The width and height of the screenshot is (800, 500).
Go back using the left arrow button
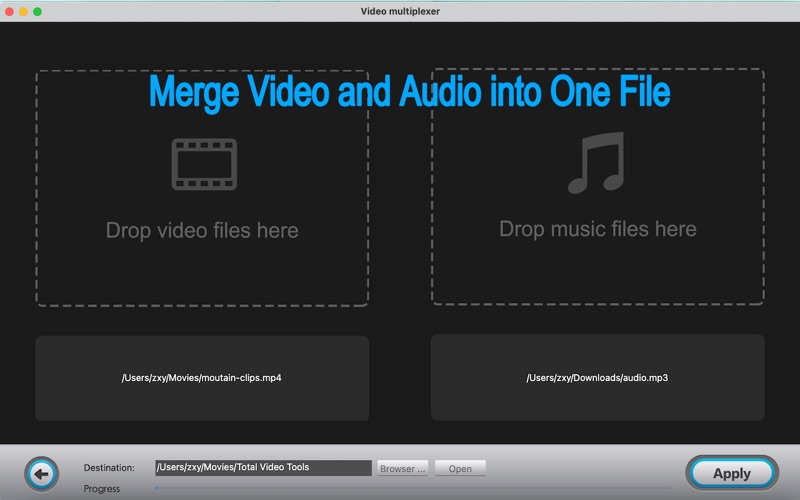41,472
